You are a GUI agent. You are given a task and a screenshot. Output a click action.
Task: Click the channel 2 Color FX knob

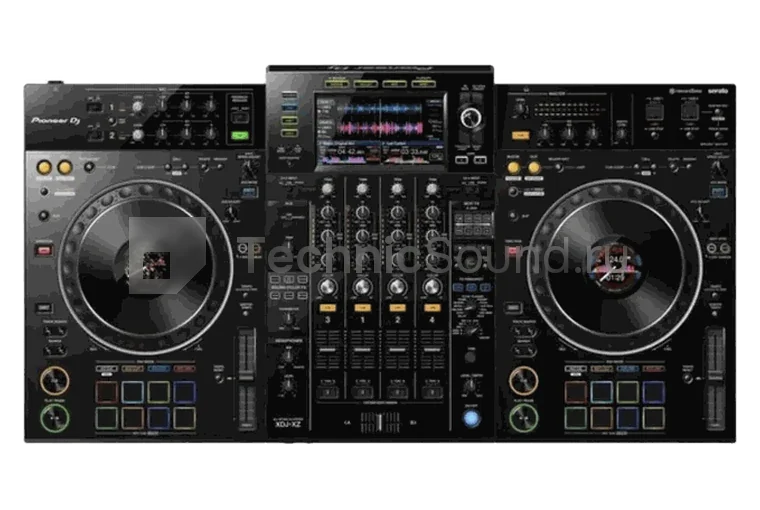pyautogui.click(x=397, y=287)
